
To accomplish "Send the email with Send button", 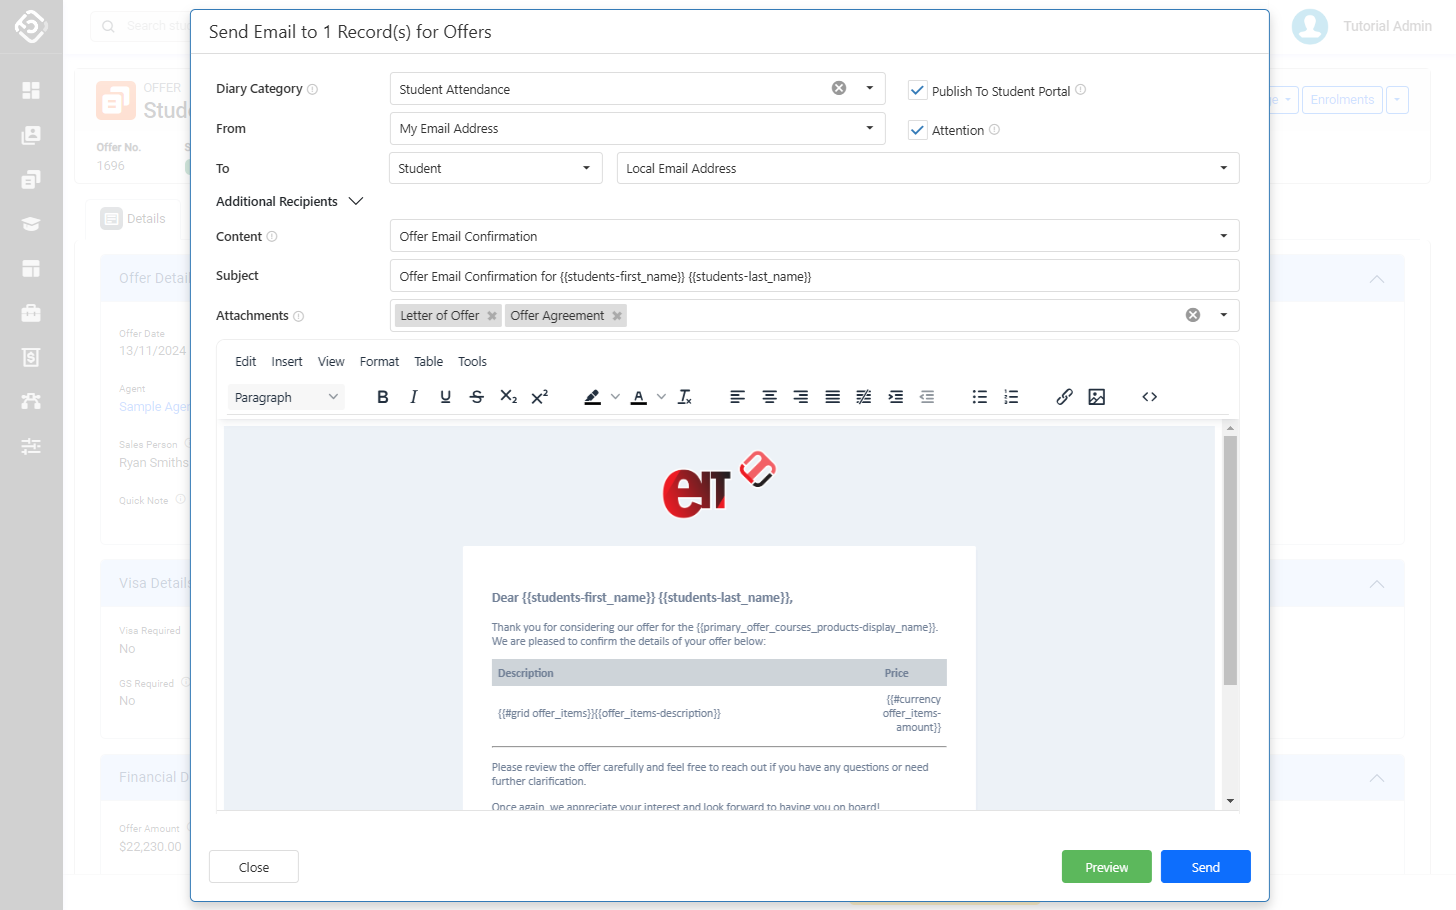I will pos(1205,867).
